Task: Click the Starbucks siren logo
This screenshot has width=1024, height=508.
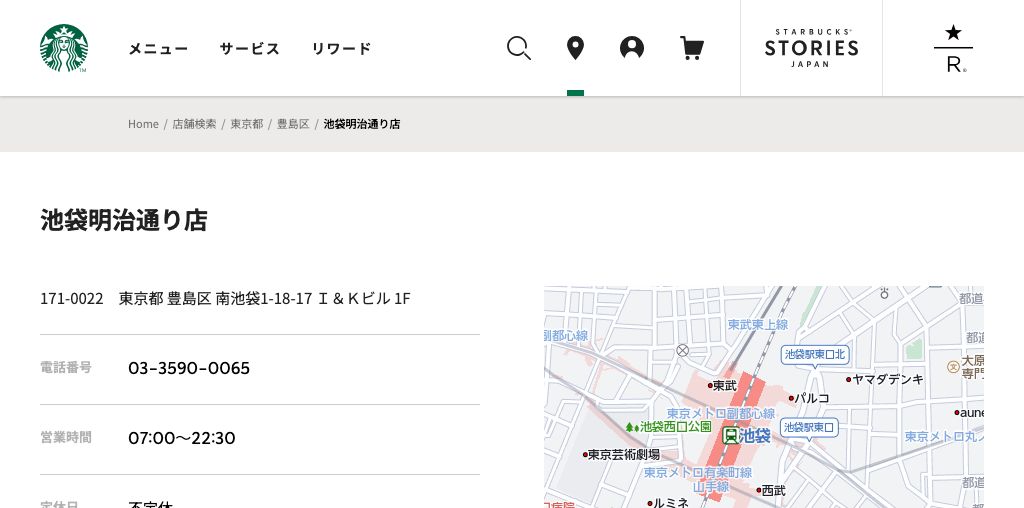Action: click(x=63, y=48)
